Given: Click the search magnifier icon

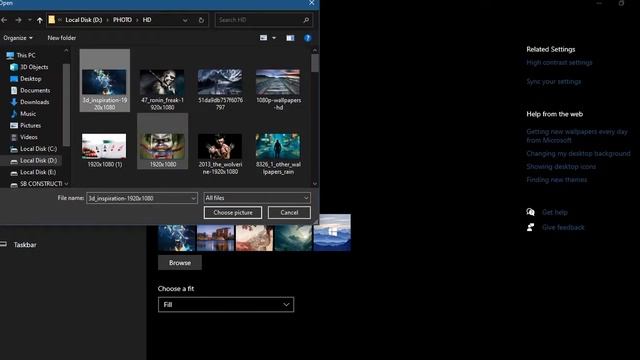Looking at the screenshot, I should tap(306, 20).
